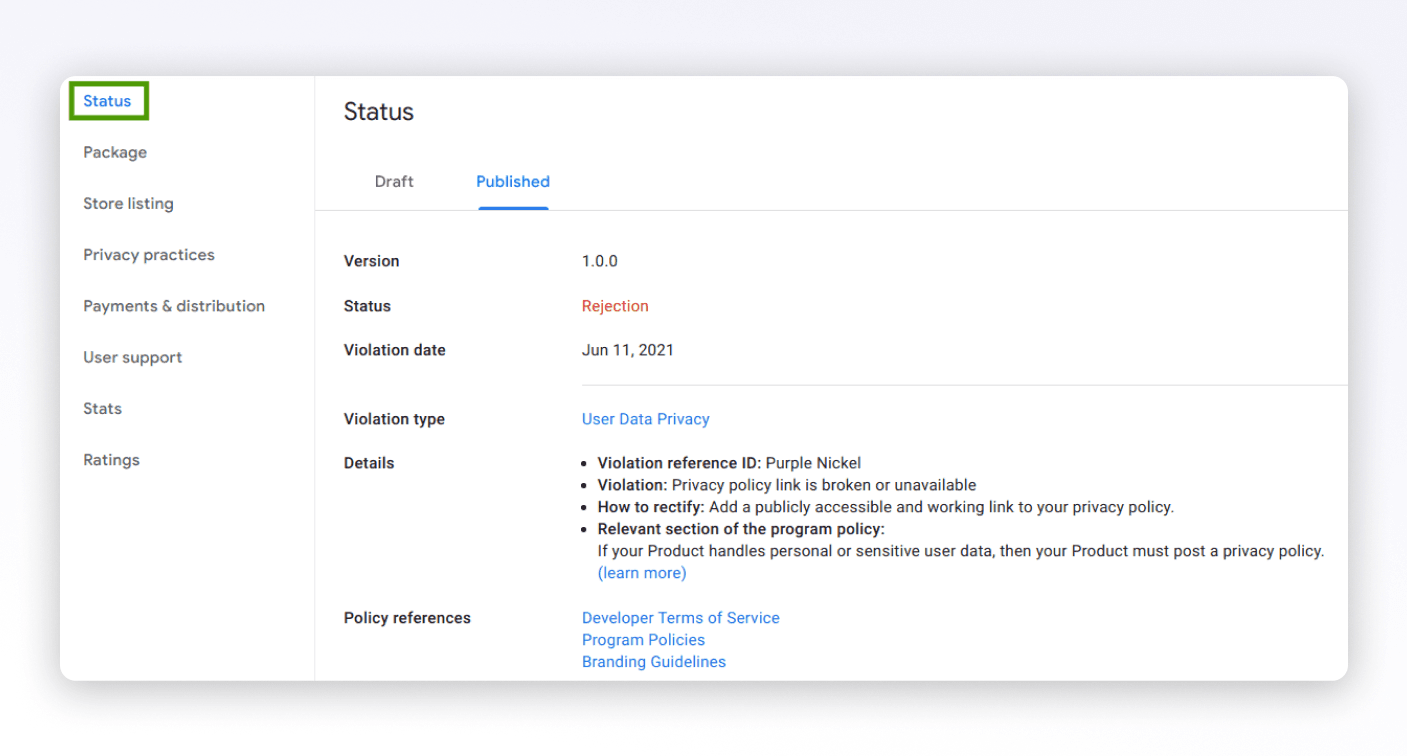1407x756 pixels.
Task: Click the 'How to rectify' line
Action: (886, 507)
